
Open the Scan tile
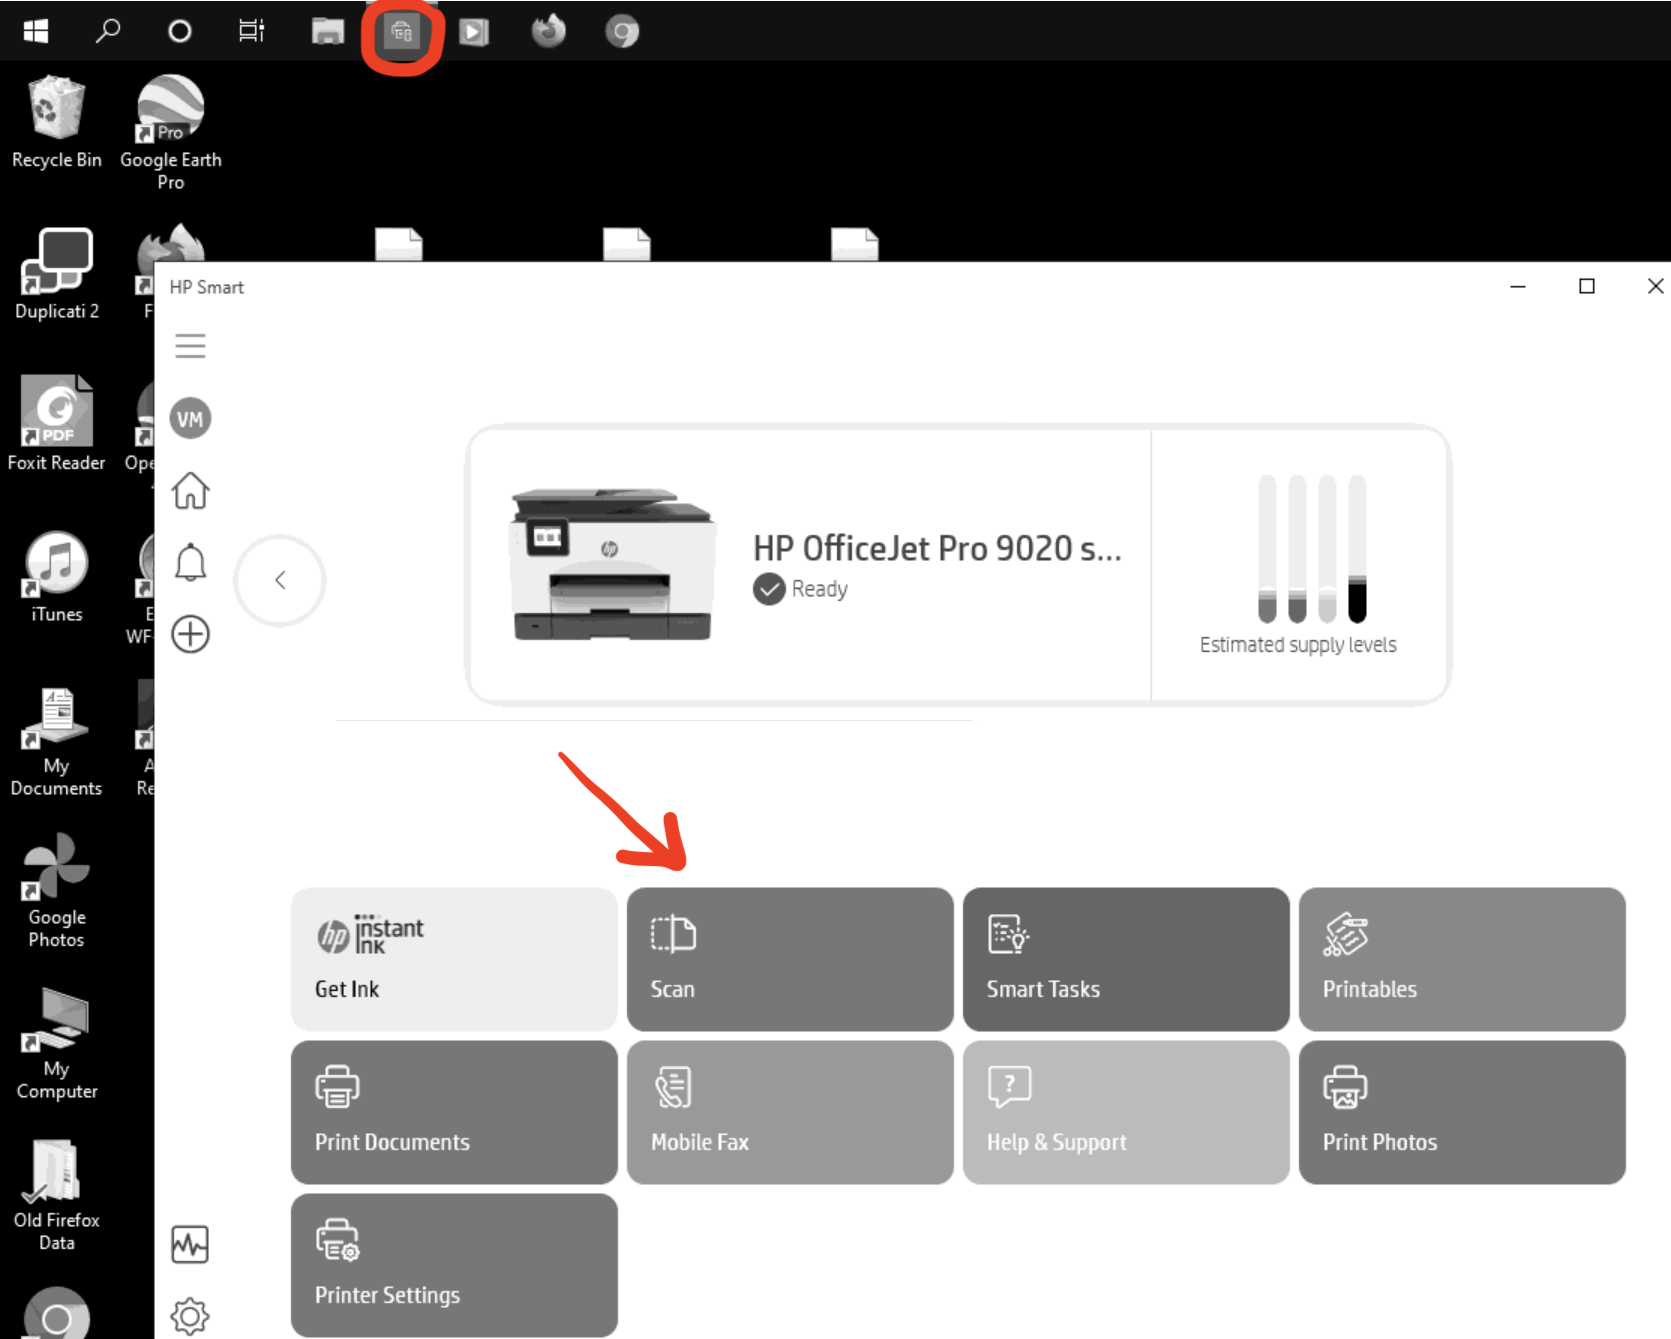point(789,958)
